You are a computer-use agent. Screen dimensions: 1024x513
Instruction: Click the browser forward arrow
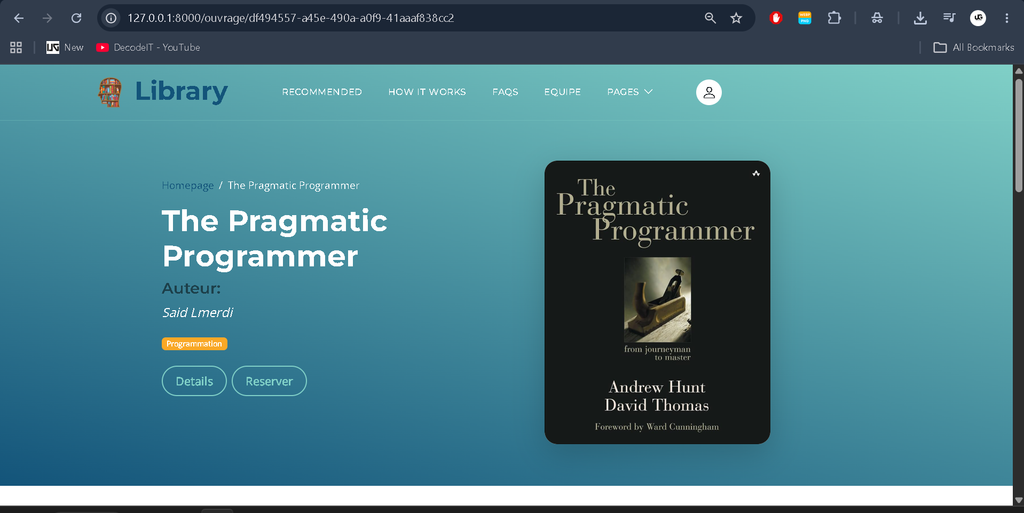coord(47,18)
